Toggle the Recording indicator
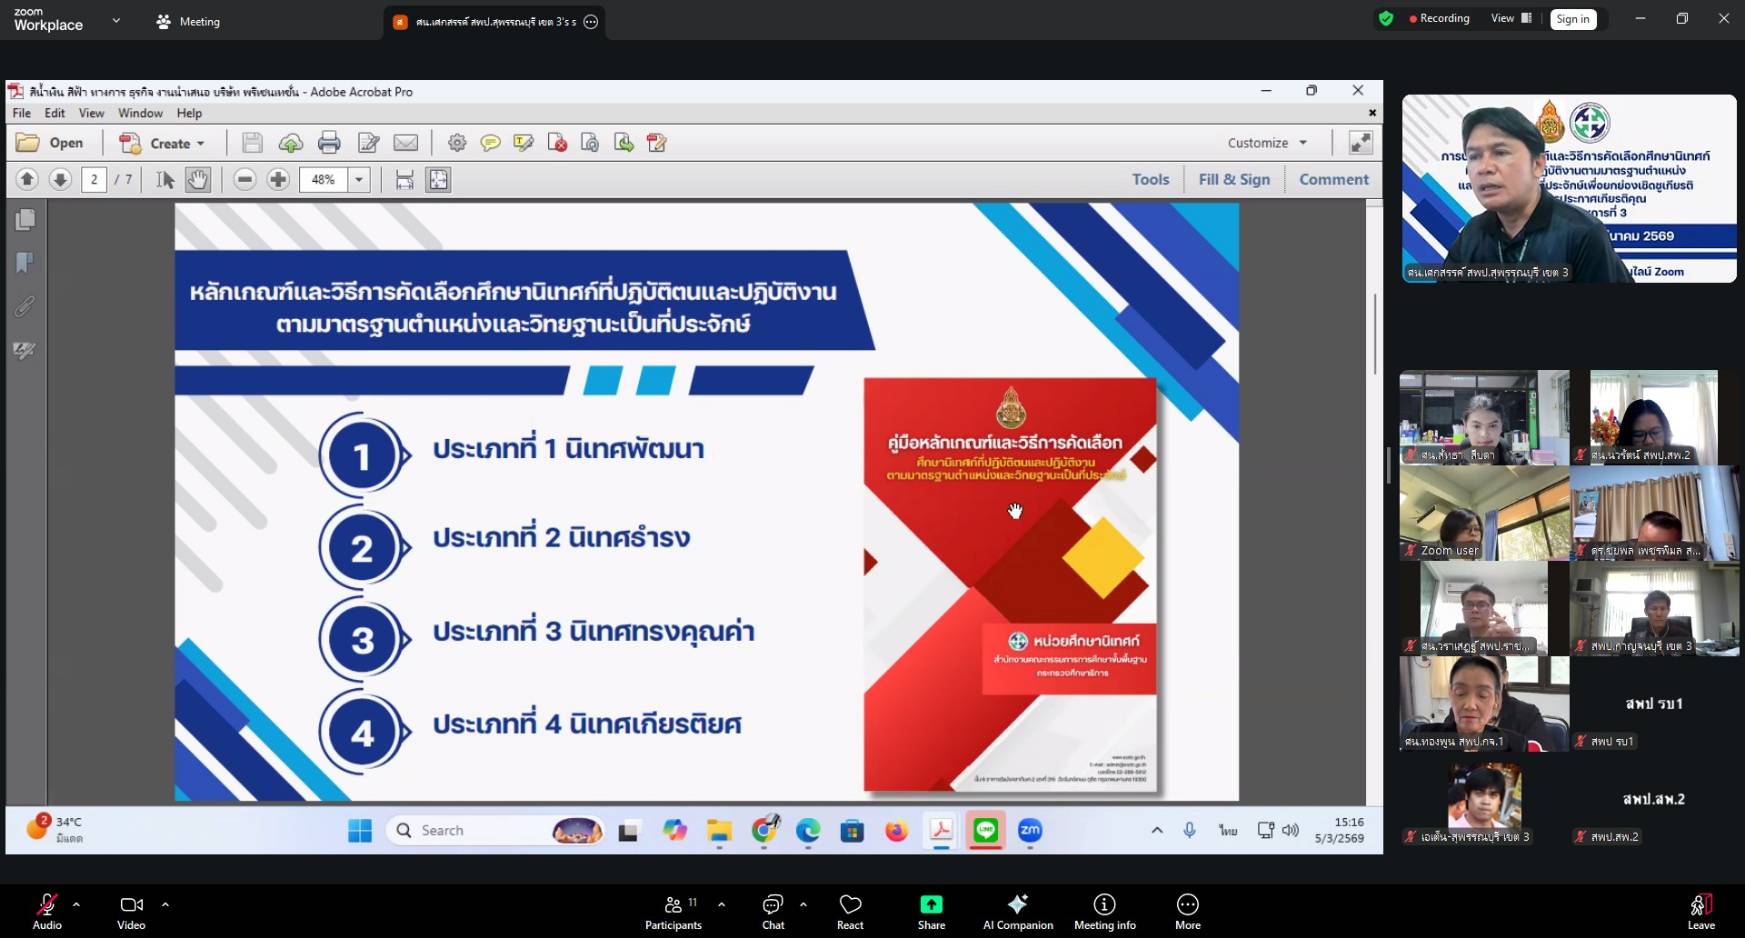1745x938 pixels. click(x=1439, y=18)
